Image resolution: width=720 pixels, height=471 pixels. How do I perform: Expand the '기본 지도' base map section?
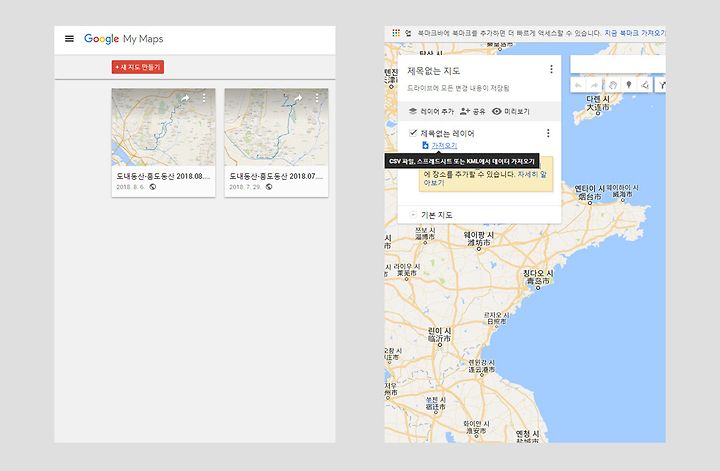pyautogui.click(x=413, y=214)
